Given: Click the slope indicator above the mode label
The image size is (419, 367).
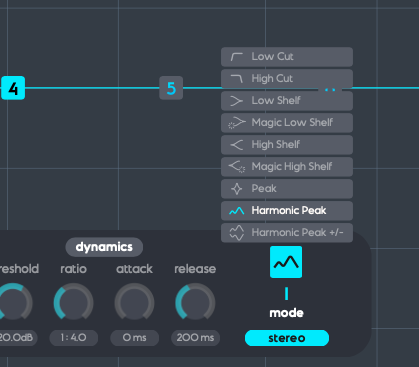Looking at the screenshot, I should (x=286, y=294).
